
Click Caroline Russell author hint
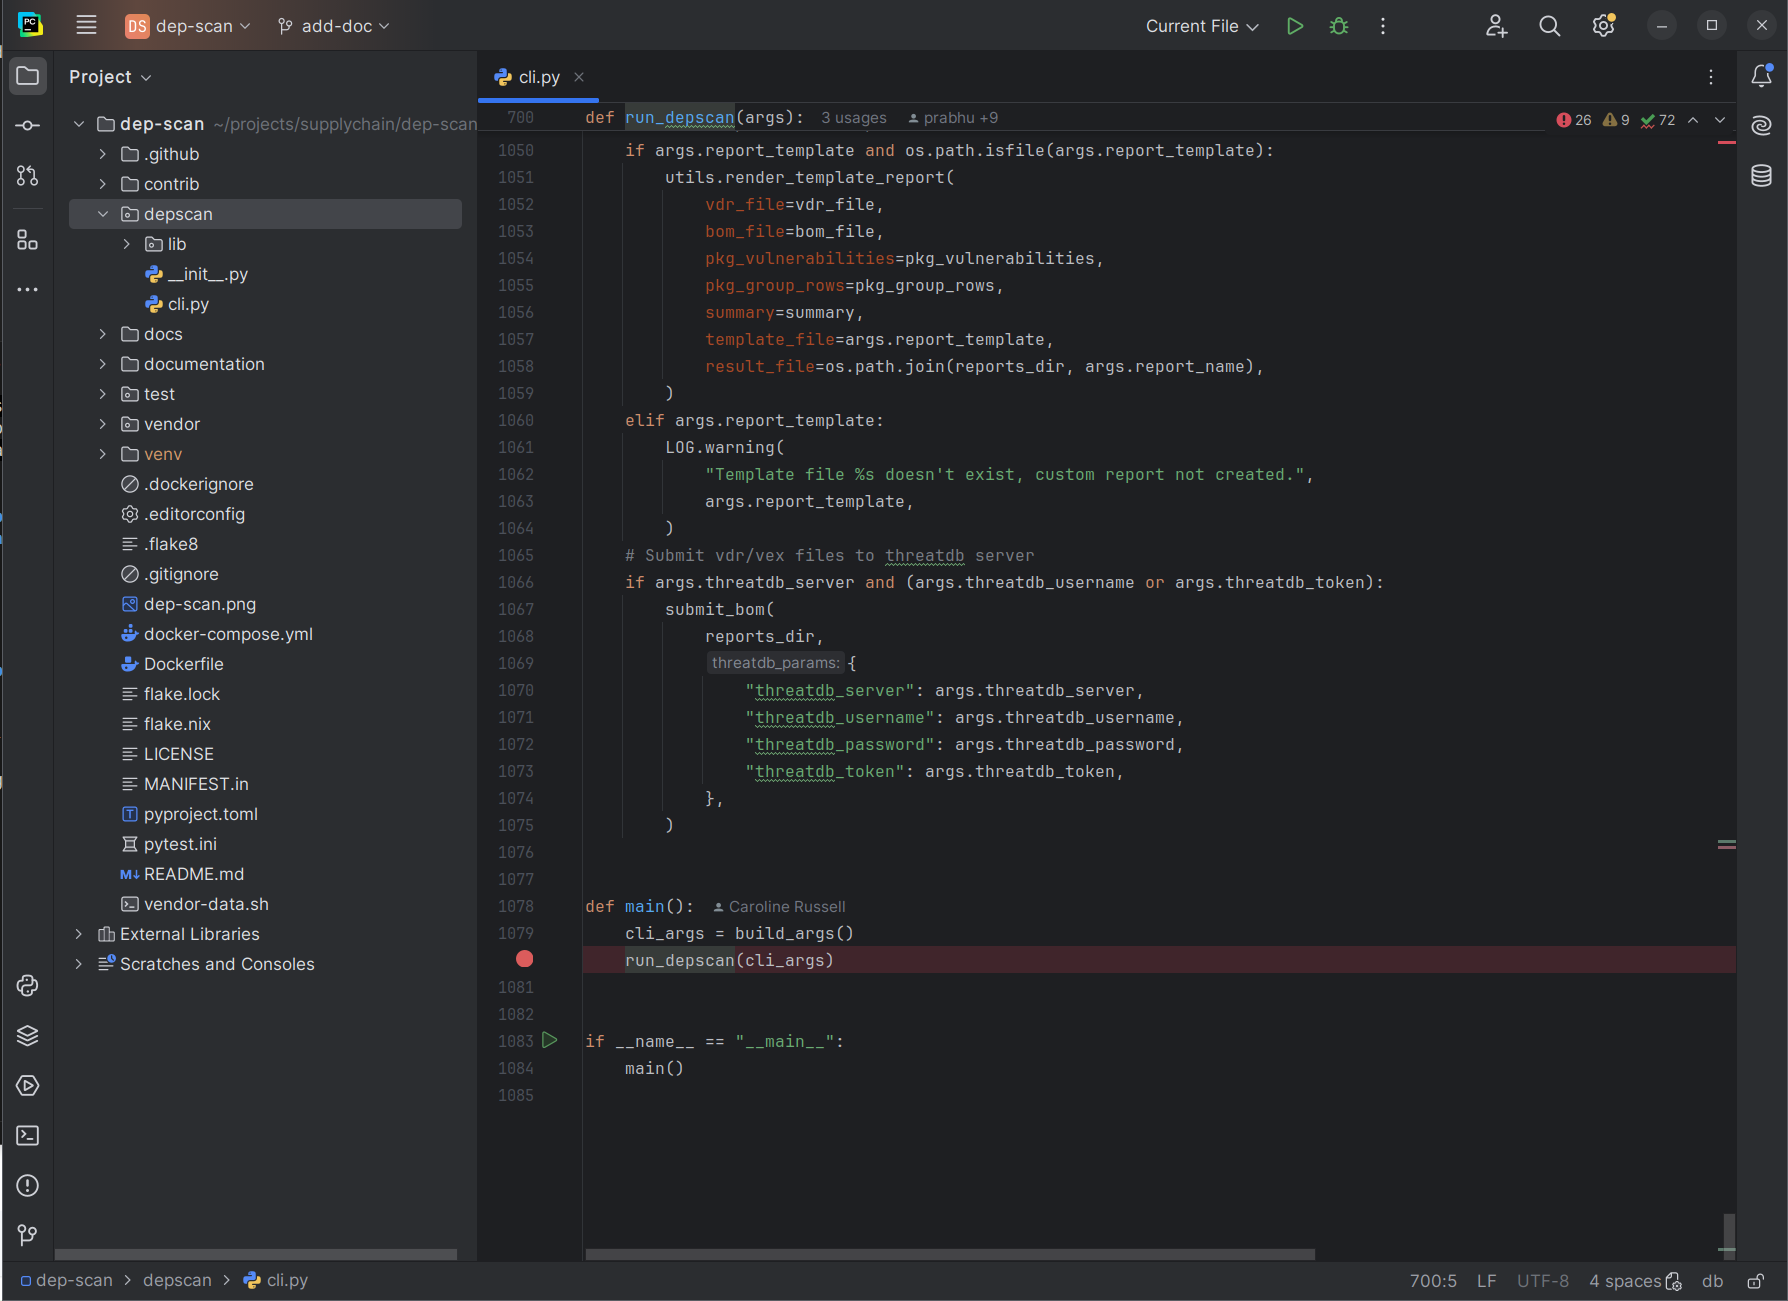click(778, 907)
